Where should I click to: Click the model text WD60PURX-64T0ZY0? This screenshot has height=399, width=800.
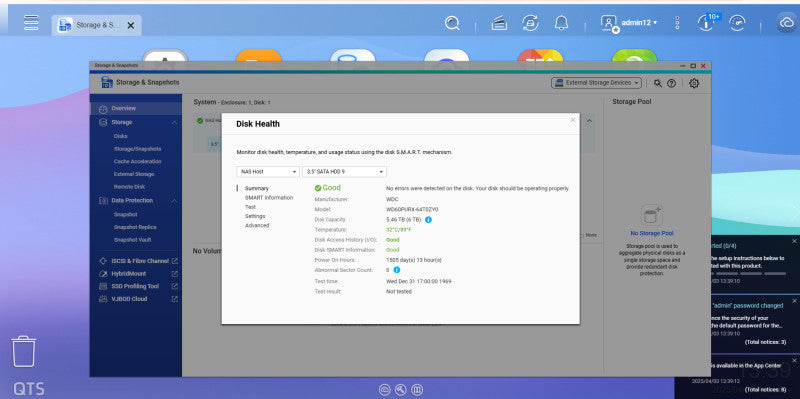click(x=412, y=209)
